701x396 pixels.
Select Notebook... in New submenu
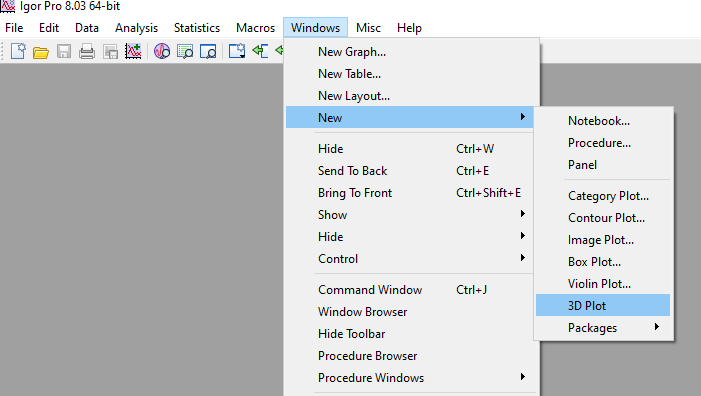(603, 121)
